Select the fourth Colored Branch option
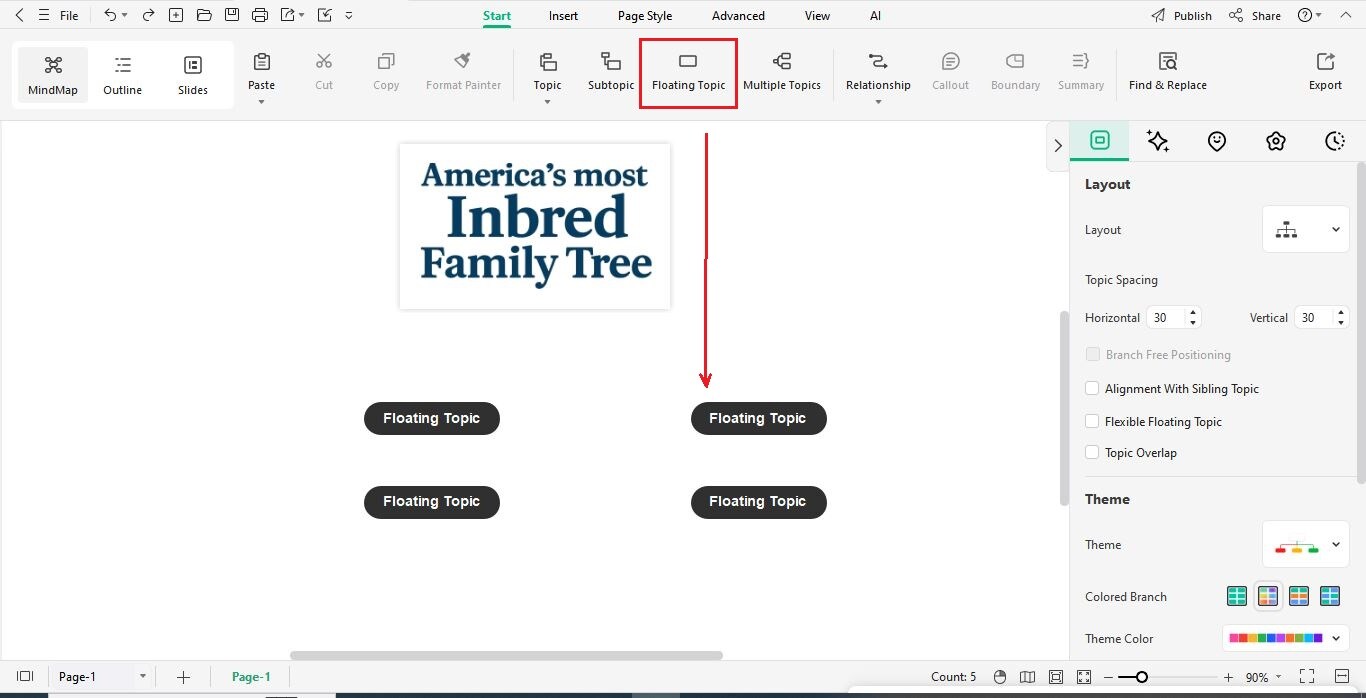This screenshot has width=1366, height=698. coord(1330,596)
